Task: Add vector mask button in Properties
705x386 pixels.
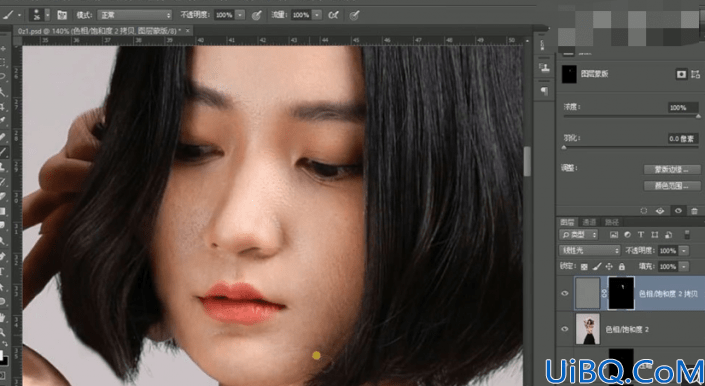Action: (x=696, y=74)
